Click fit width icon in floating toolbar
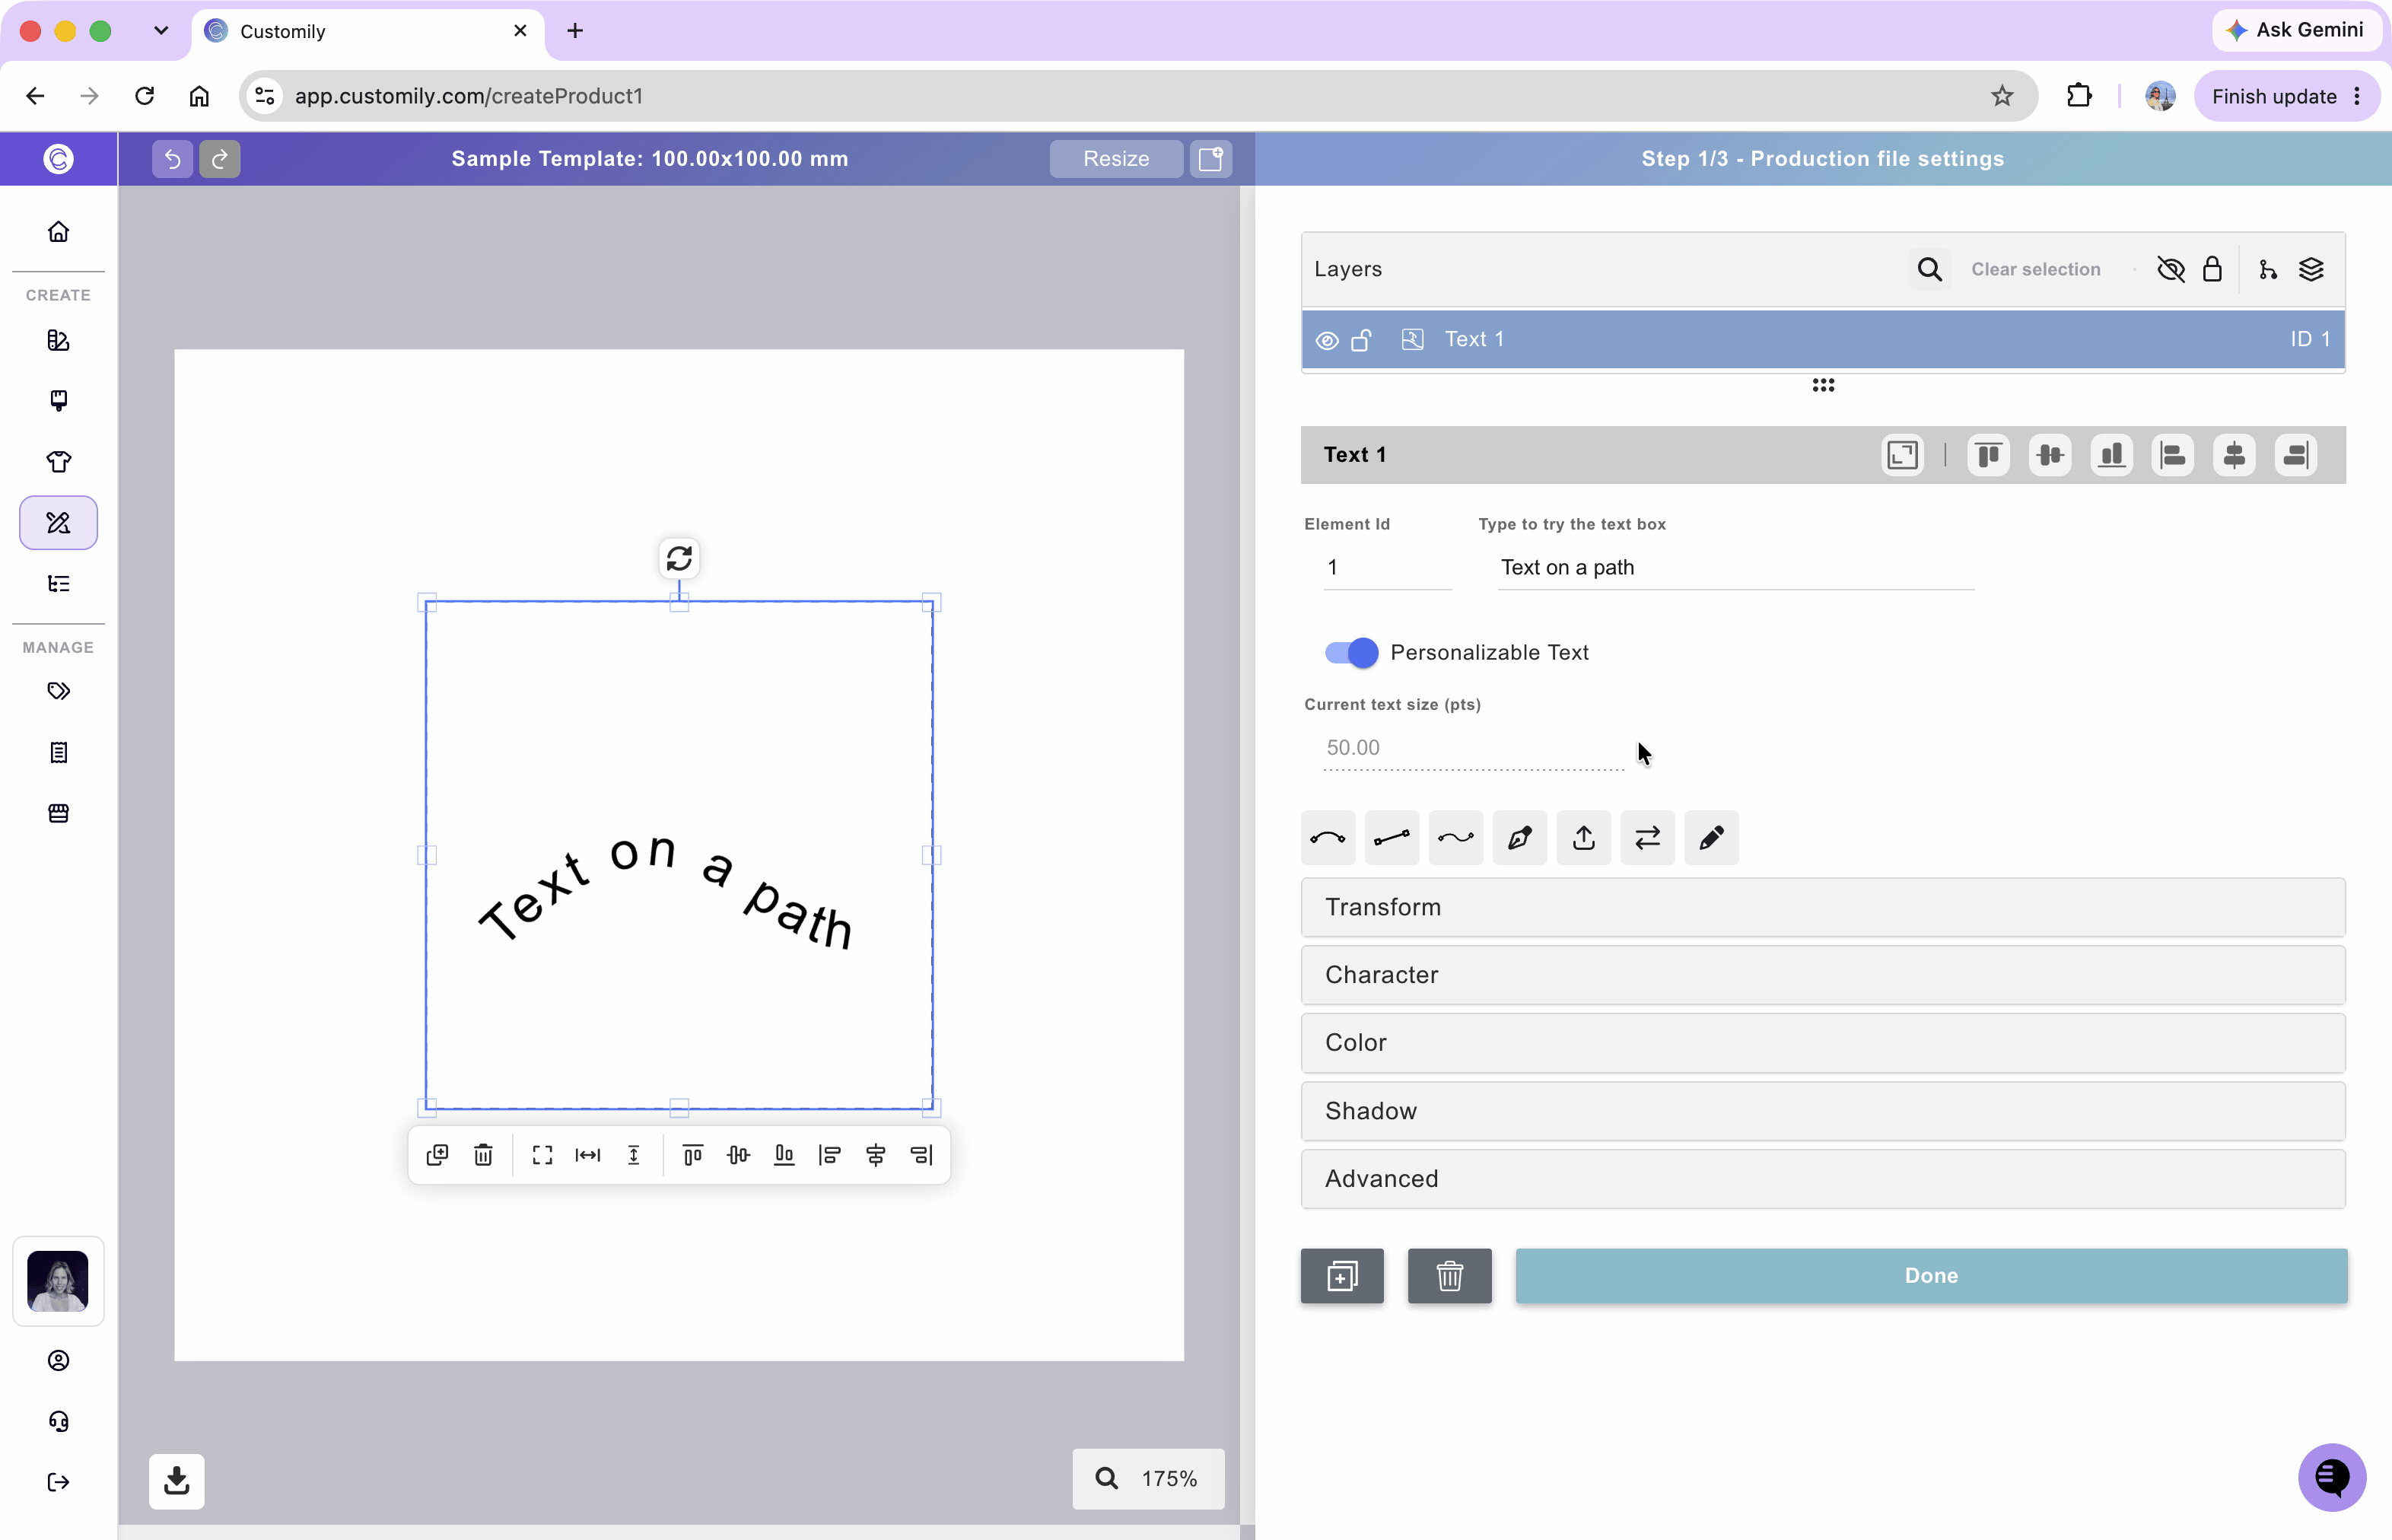Image resolution: width=2392 pixels, height=1540 pixels. [588, 1155]
